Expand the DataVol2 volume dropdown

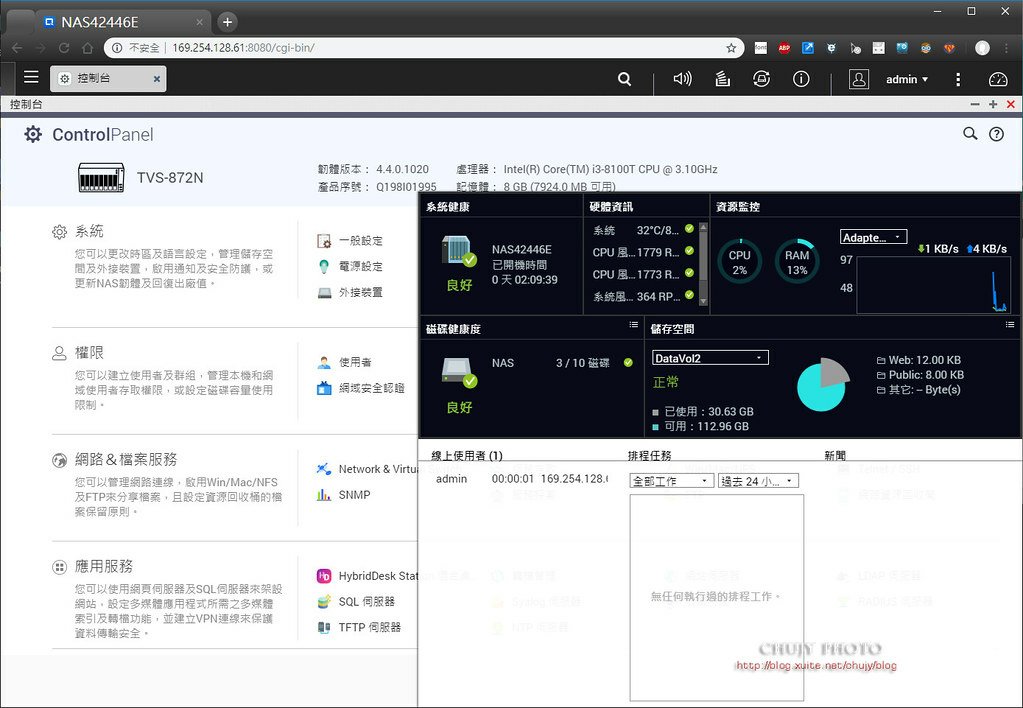(710, 358)
